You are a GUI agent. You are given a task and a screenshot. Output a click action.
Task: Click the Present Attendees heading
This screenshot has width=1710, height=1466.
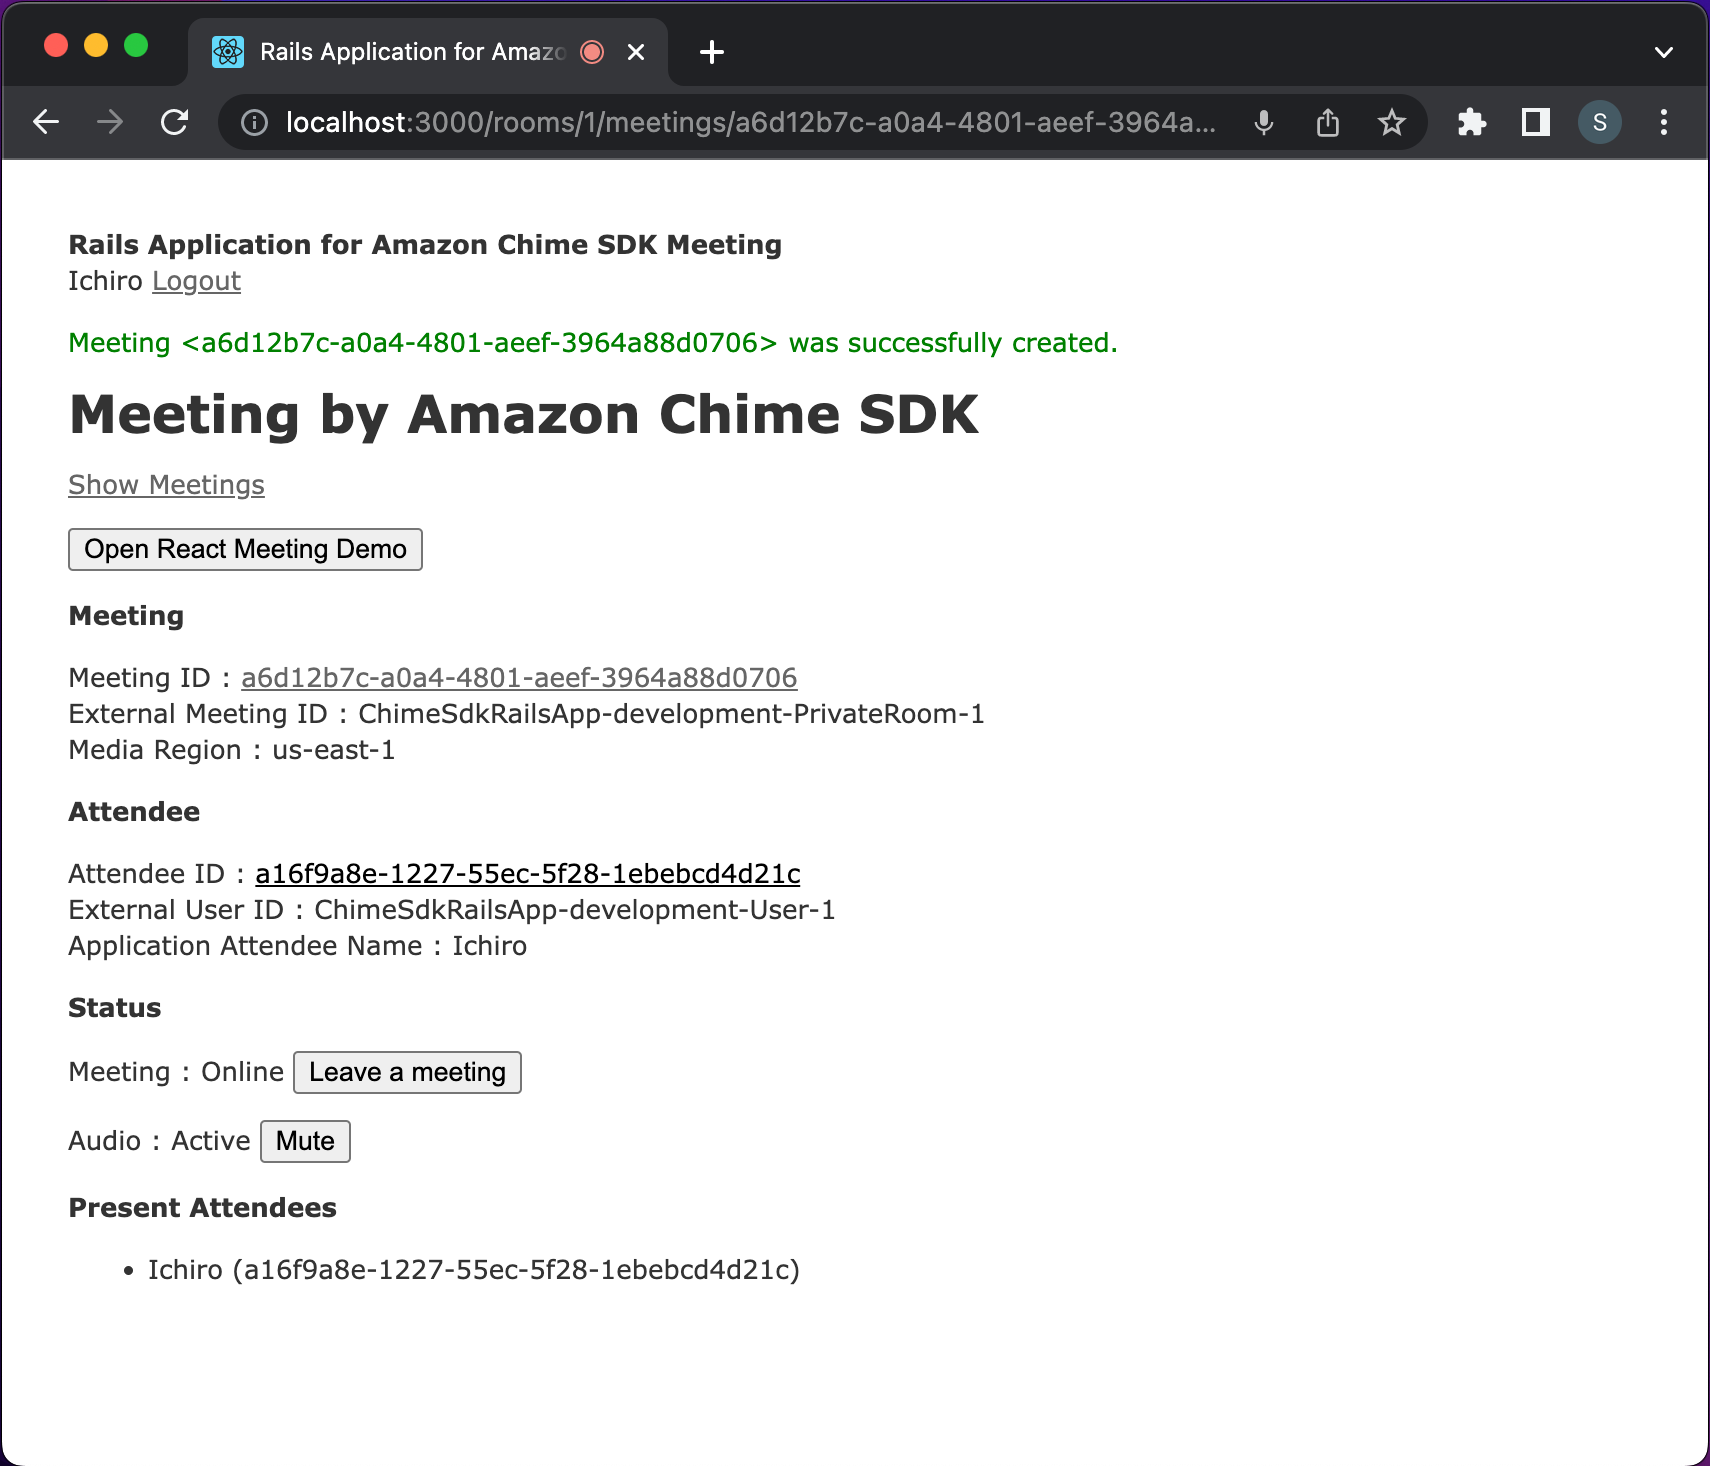[202, 1208]
